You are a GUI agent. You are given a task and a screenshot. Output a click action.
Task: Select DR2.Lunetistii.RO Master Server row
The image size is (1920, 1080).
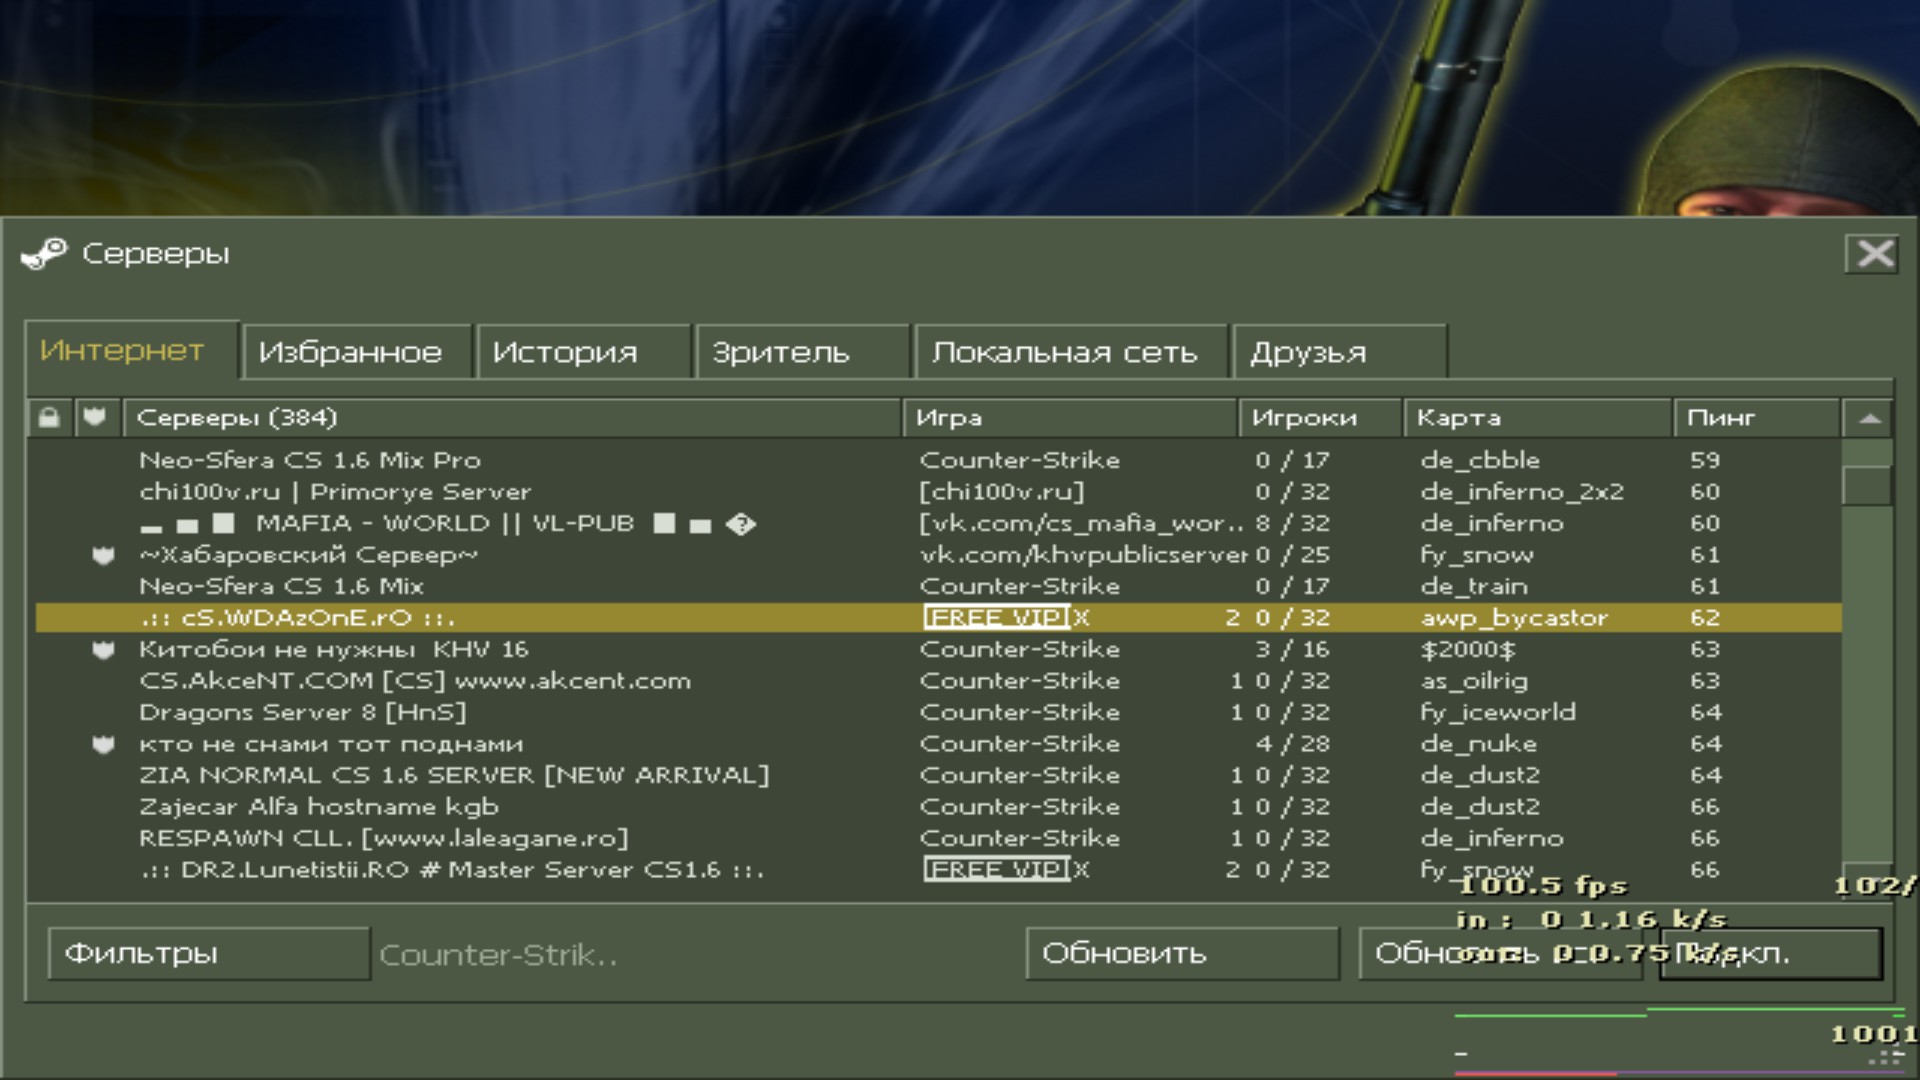pos(938,870)
